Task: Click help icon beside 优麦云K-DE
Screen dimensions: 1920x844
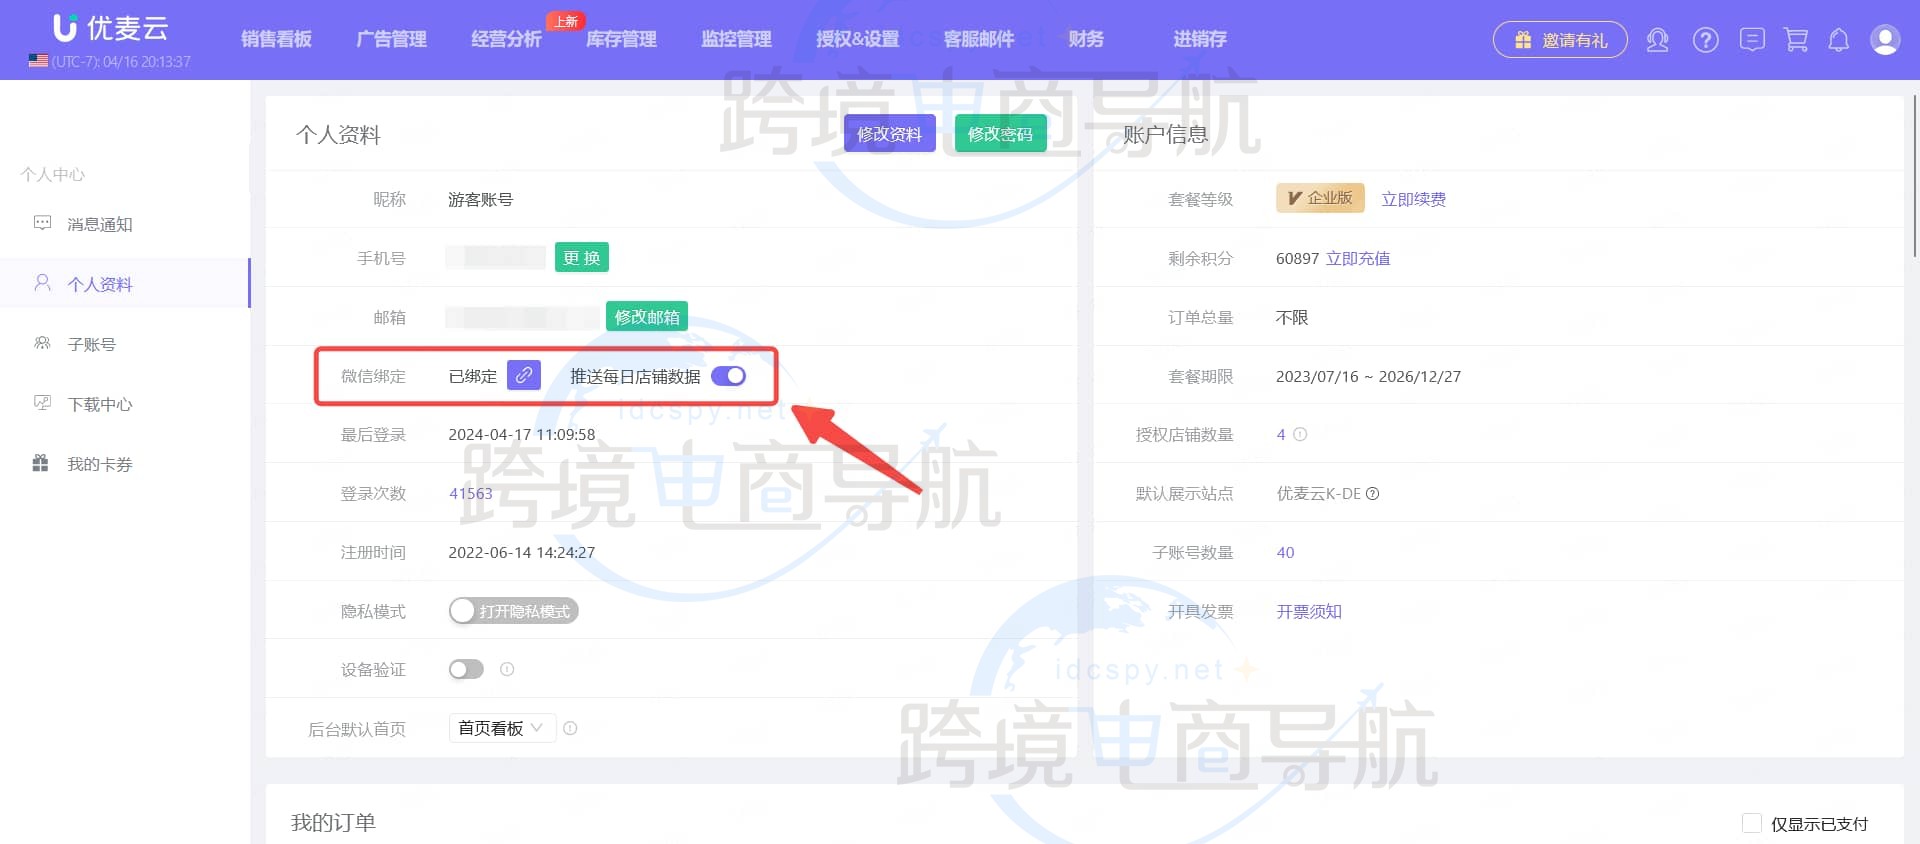Action: [x=1373, y=493]
